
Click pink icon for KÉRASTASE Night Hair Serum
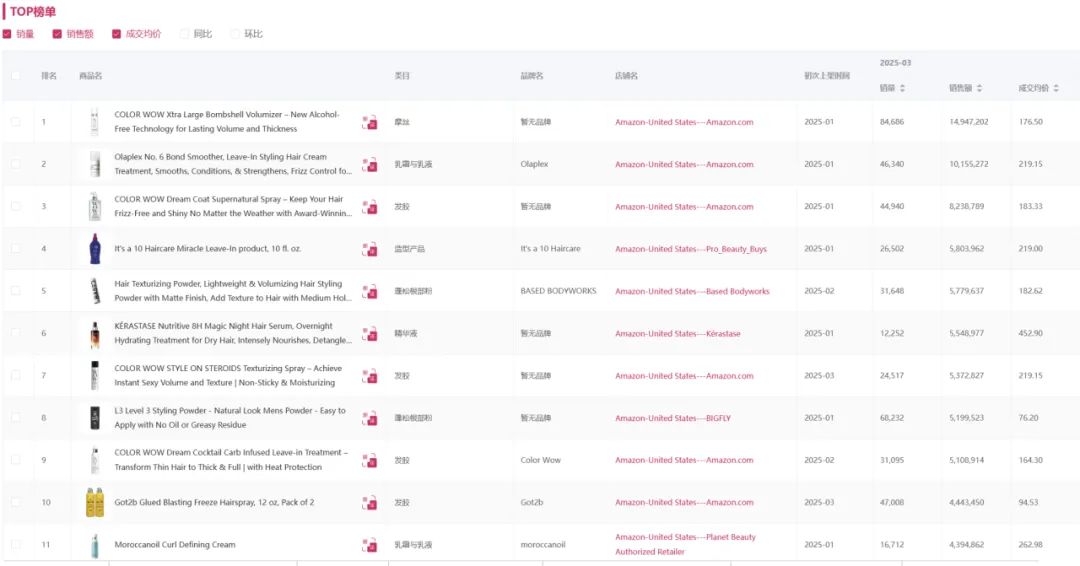tap(370, 333)
